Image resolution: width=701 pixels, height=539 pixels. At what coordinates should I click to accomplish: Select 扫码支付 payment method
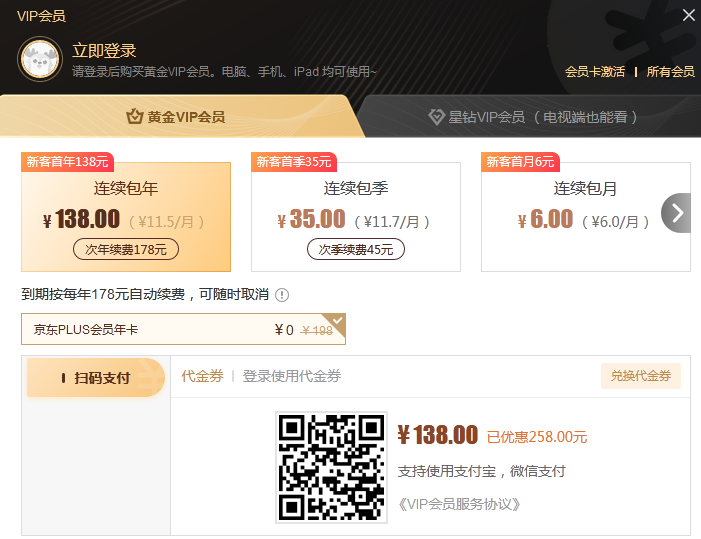[96, 378]
